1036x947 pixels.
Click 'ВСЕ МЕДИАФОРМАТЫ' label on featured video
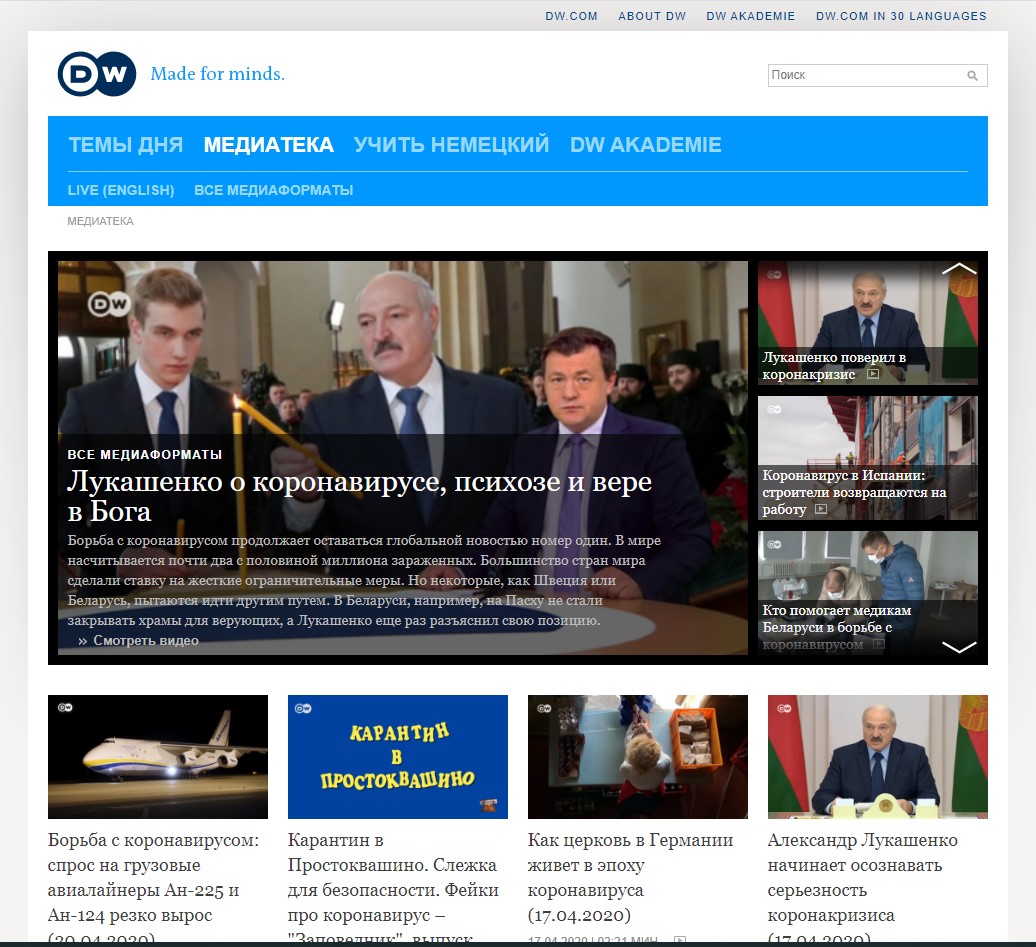[x=145, y=455]
